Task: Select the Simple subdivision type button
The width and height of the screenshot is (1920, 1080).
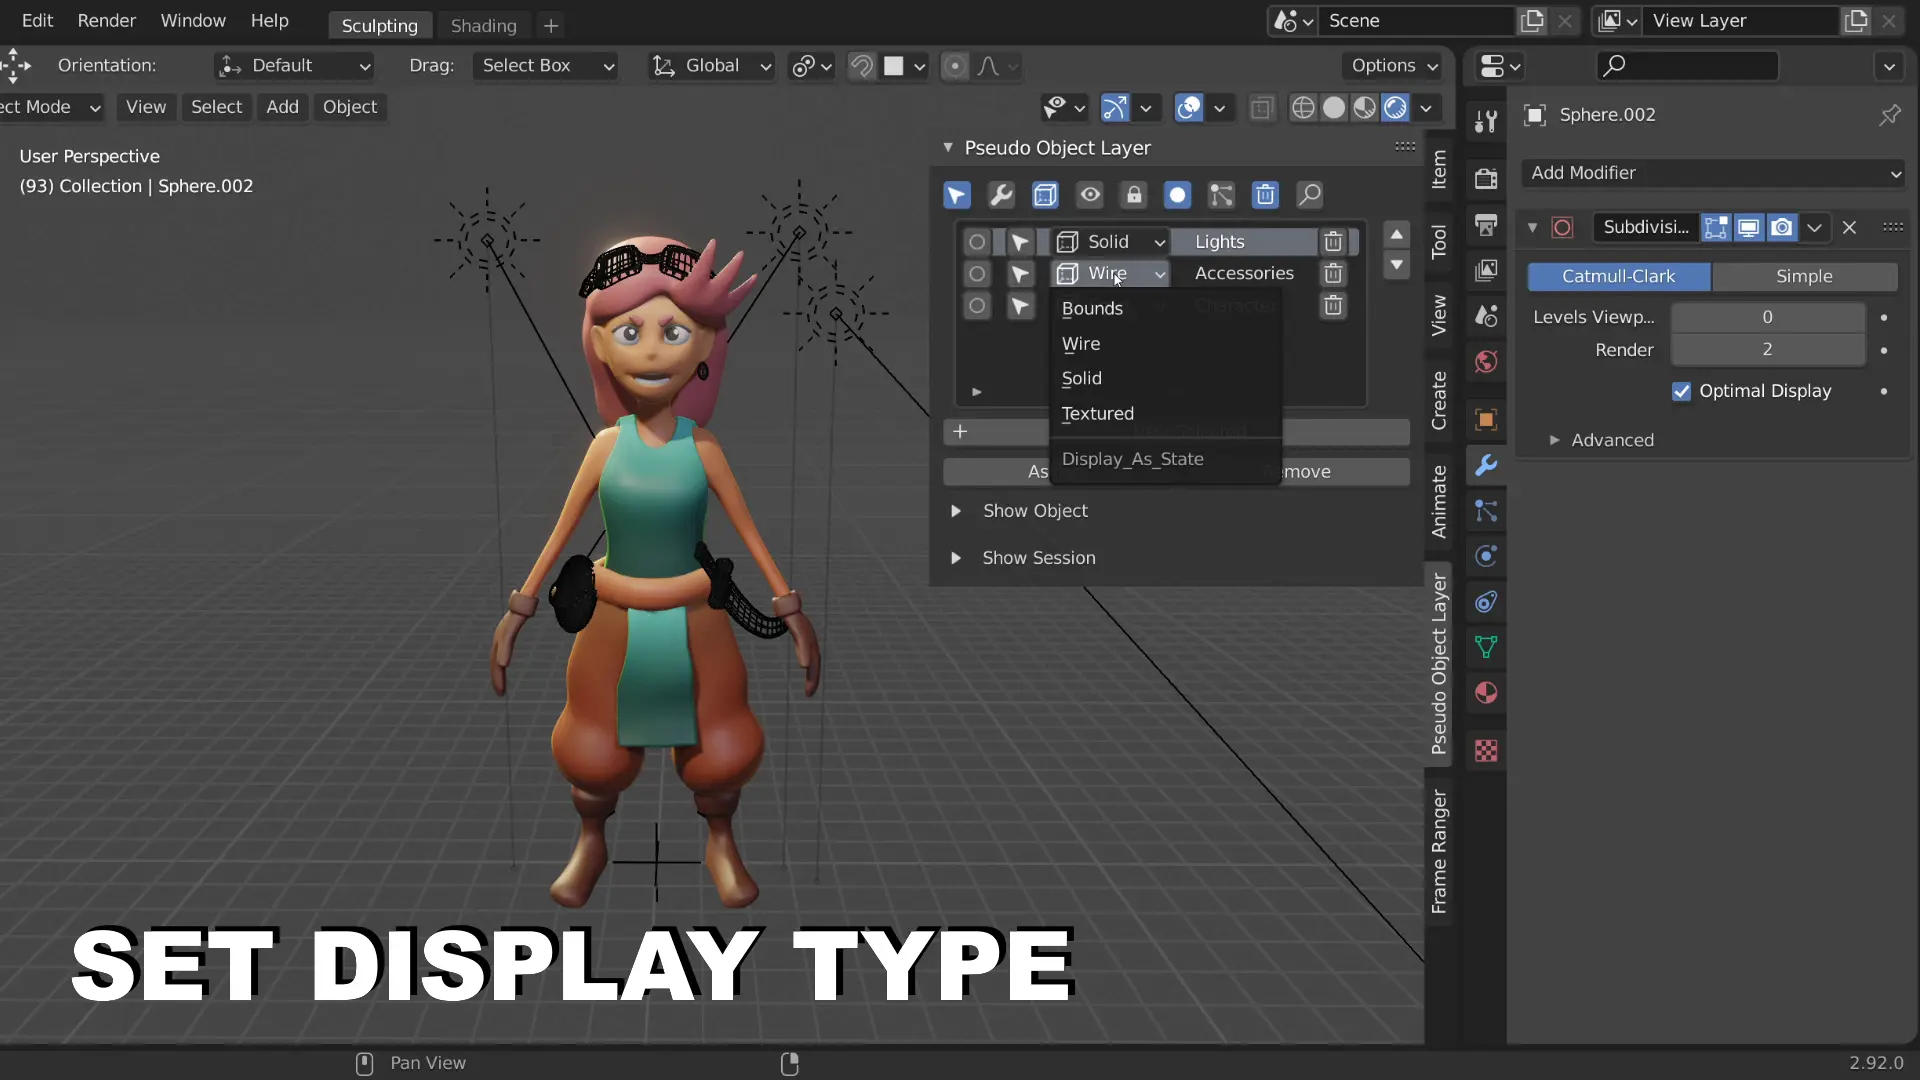Action: coord(1804,276)
